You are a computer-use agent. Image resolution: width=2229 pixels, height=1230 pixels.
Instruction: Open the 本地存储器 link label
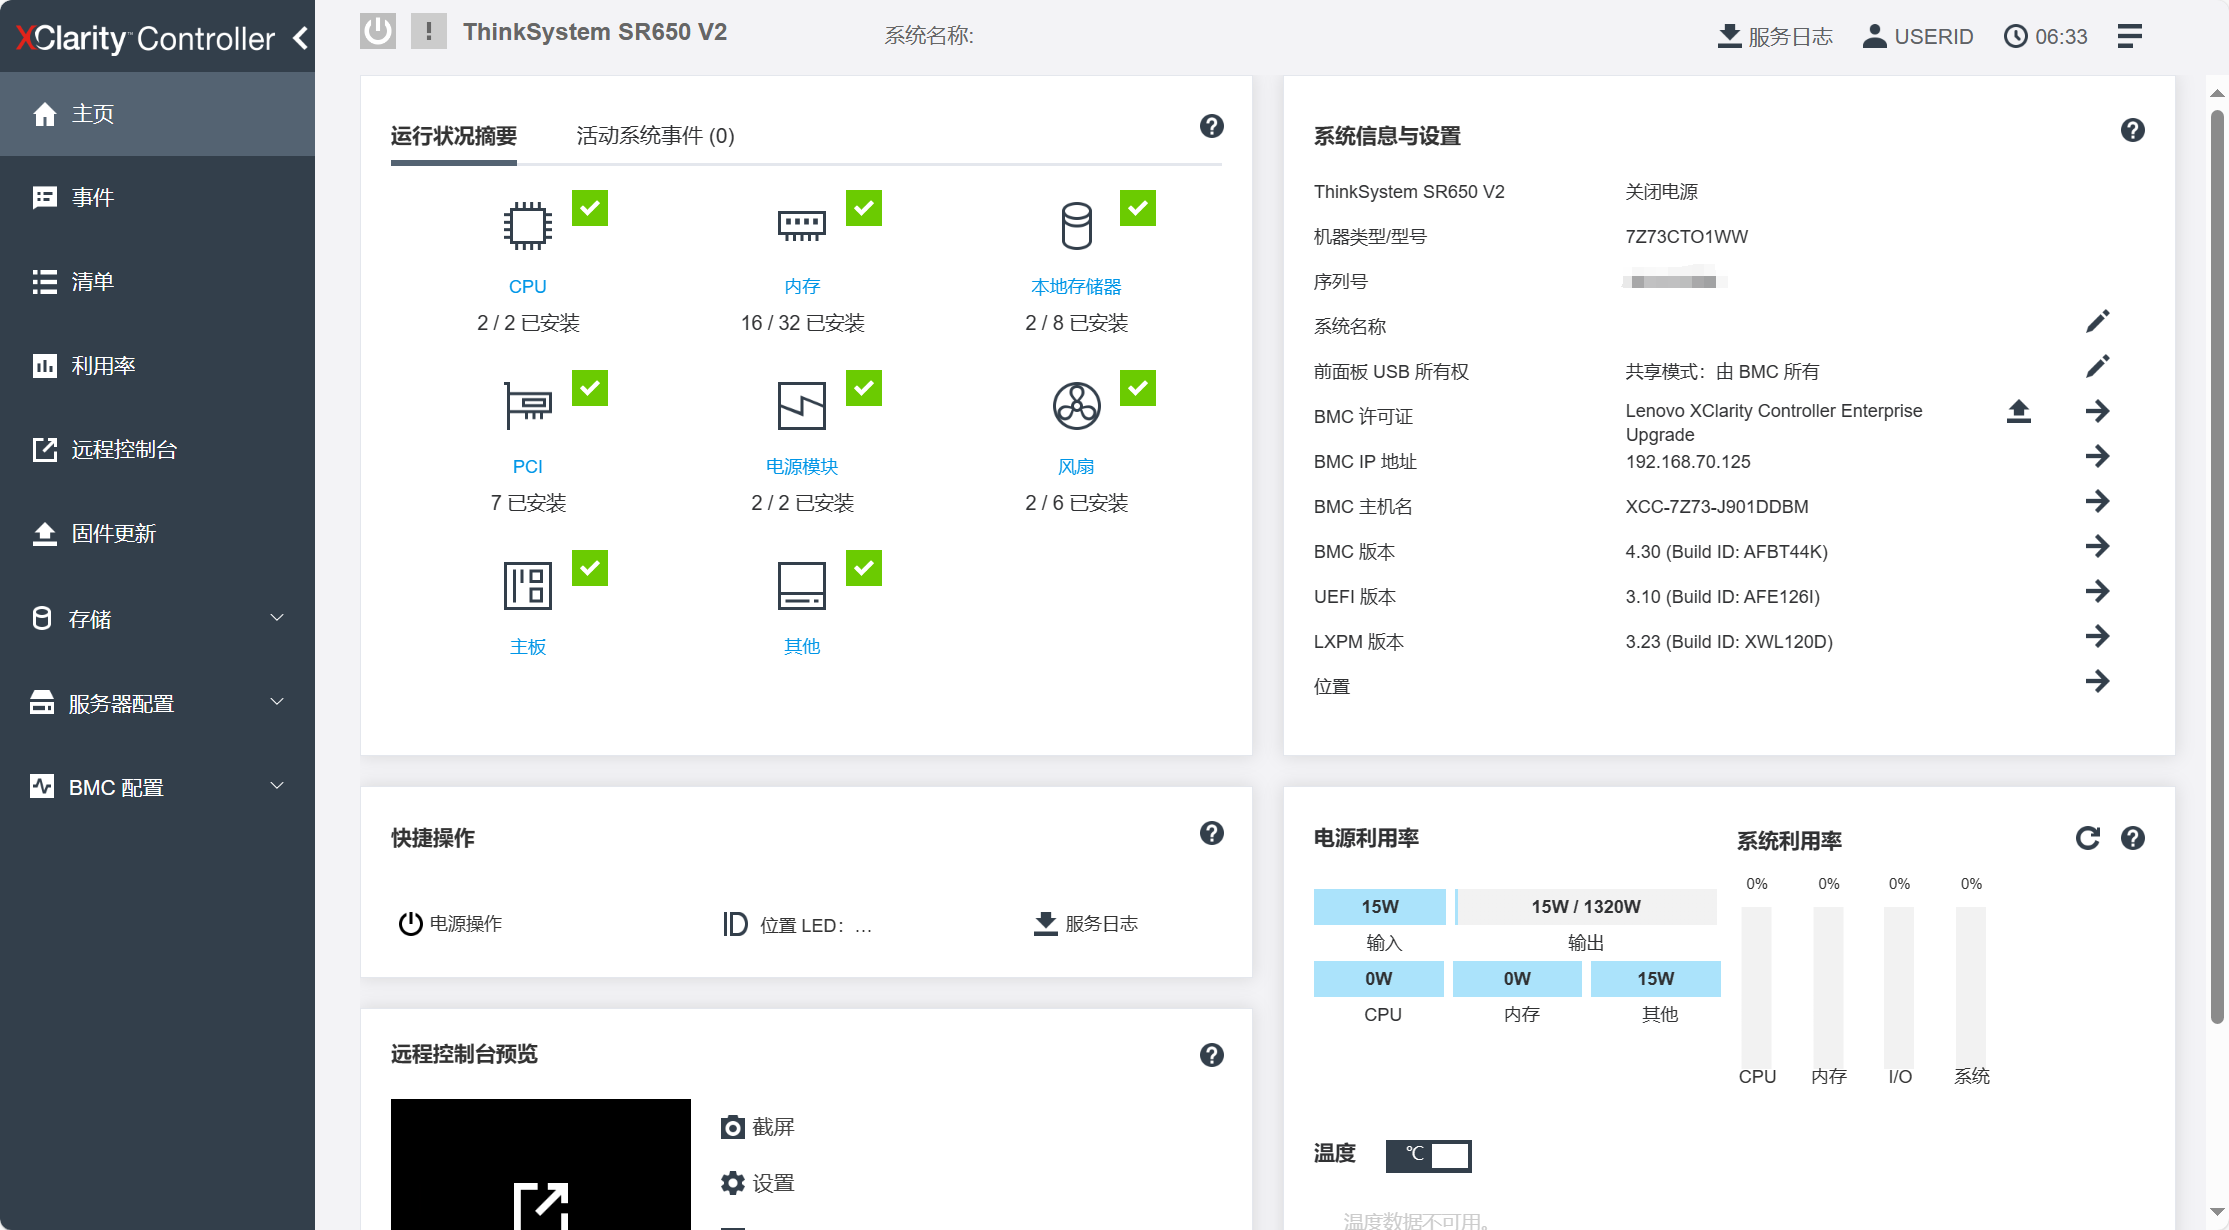1076,286
